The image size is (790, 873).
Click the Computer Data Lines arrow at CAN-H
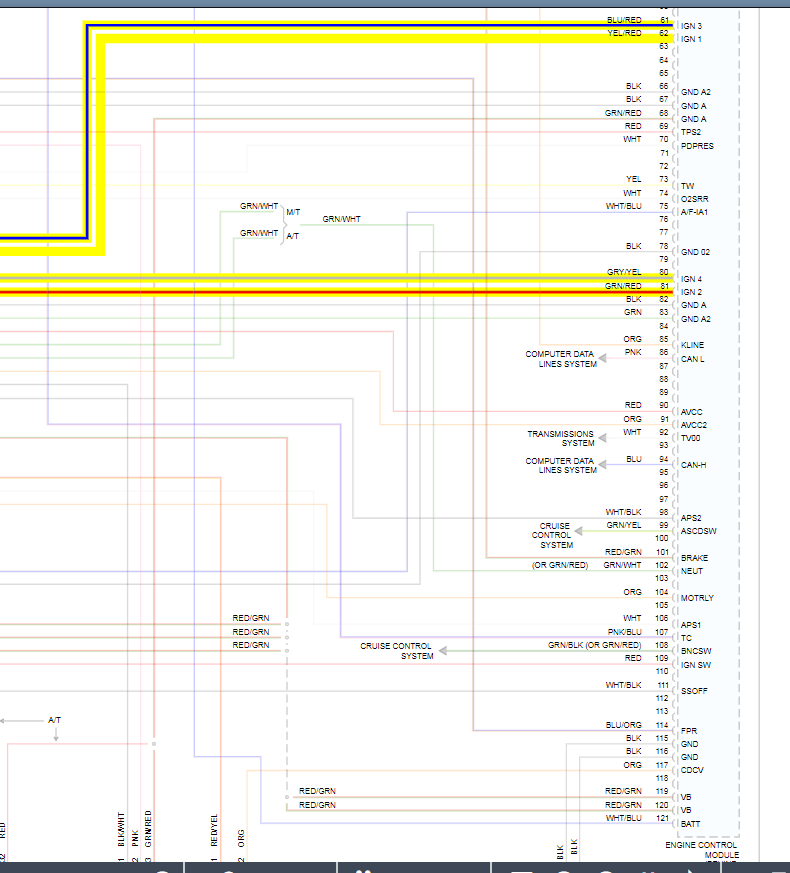pos(602,465)
